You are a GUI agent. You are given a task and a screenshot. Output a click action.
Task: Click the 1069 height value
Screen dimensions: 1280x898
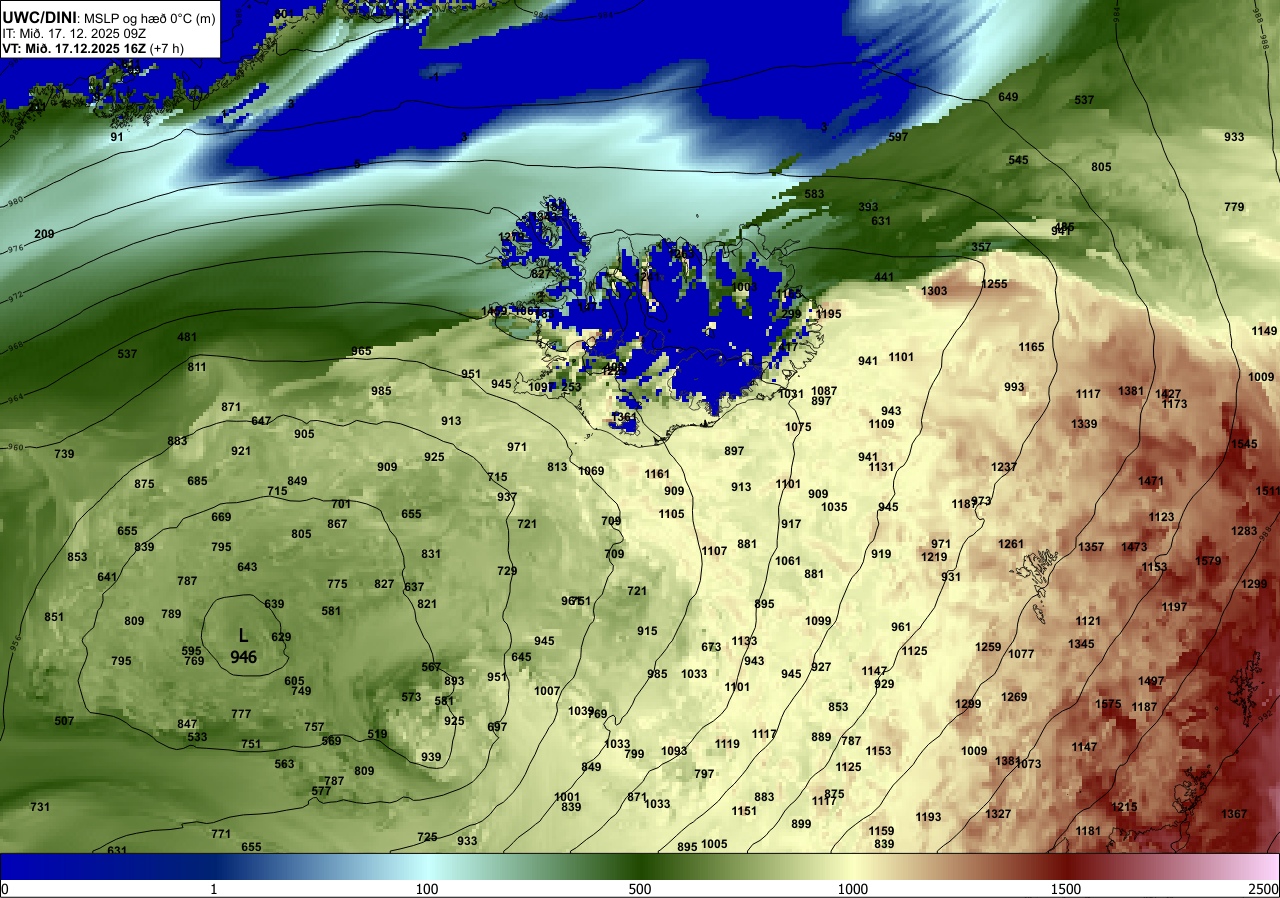click(x=591, y=471)
